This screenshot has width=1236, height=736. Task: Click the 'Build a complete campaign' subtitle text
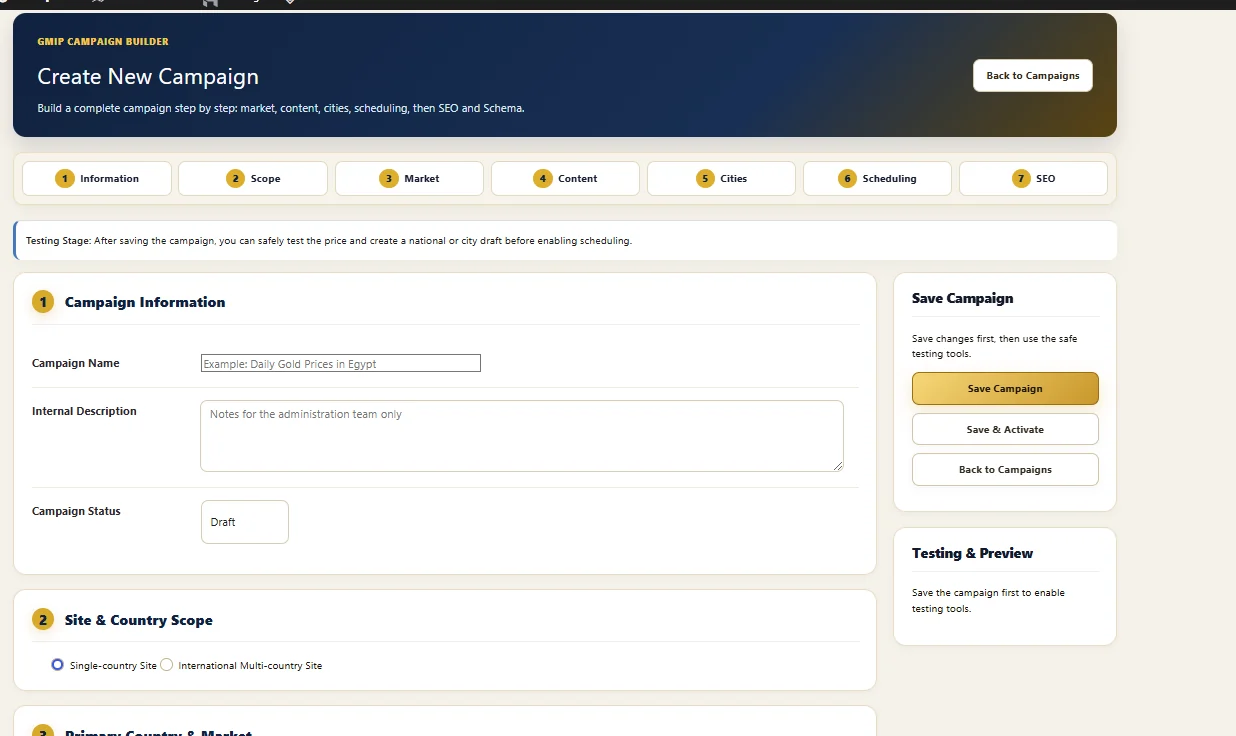coord(281,108)
